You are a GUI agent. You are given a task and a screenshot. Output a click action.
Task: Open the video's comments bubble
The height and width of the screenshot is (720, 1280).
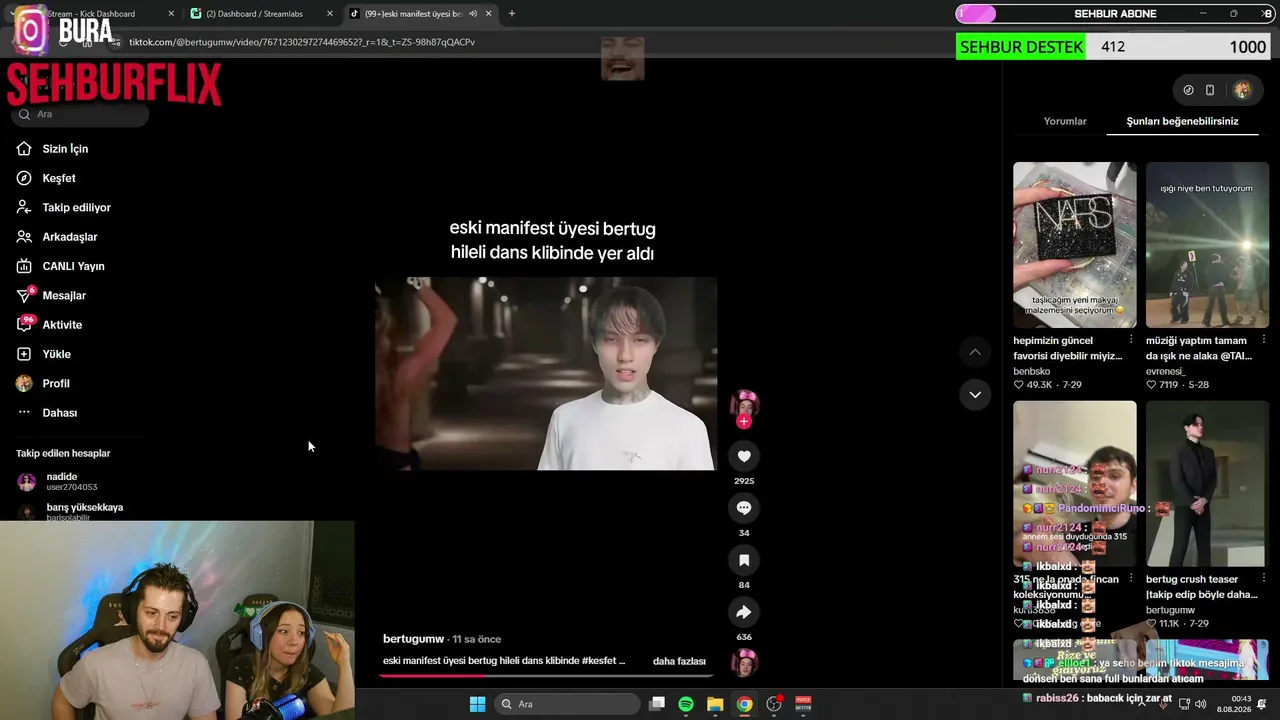point(744,508)
